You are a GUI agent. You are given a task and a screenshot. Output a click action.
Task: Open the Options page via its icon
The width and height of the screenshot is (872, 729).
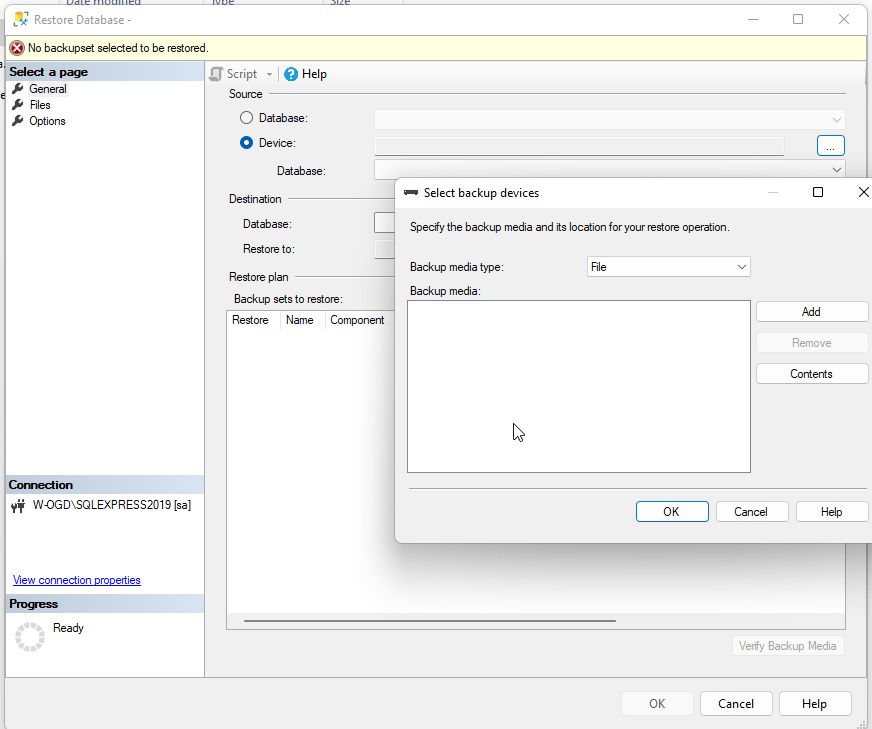pyautogui.click(x=16, y=120)
